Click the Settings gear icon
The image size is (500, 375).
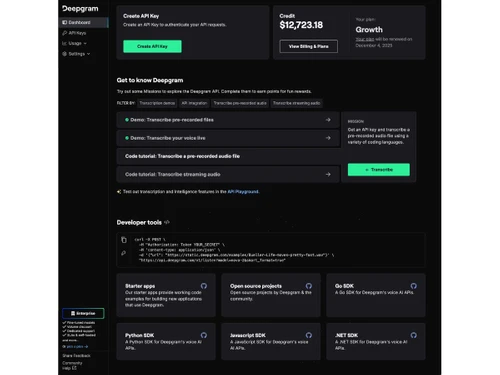click(65, 54)
